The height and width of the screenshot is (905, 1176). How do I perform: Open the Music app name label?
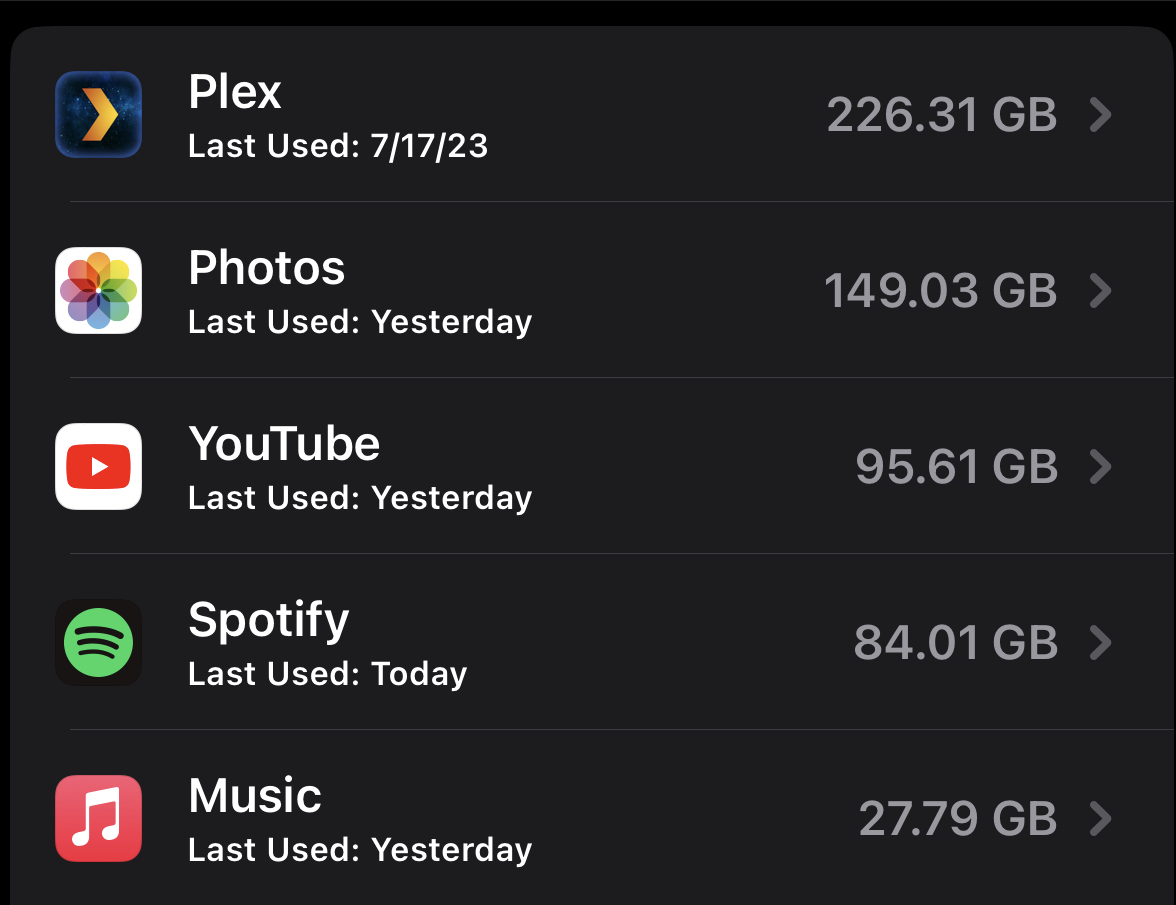[255, 795]
